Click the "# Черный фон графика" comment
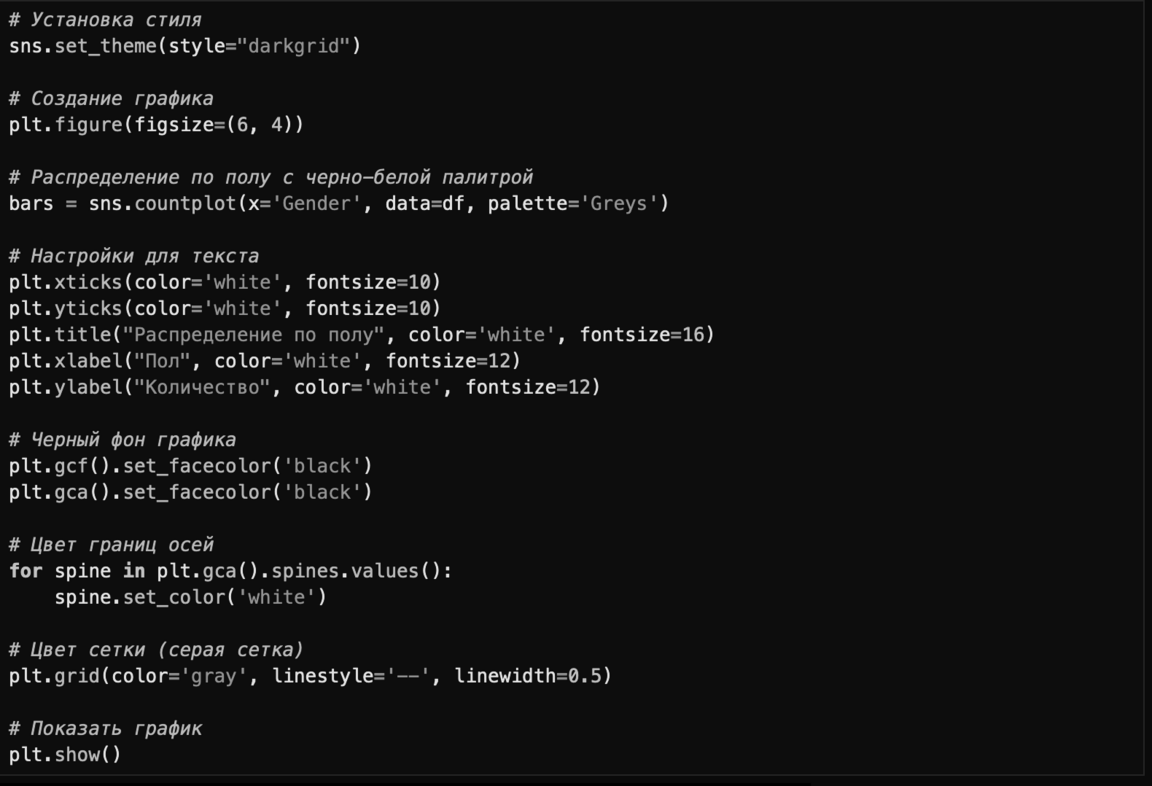Screen dimensions: 1152x786 pos(122,440)
